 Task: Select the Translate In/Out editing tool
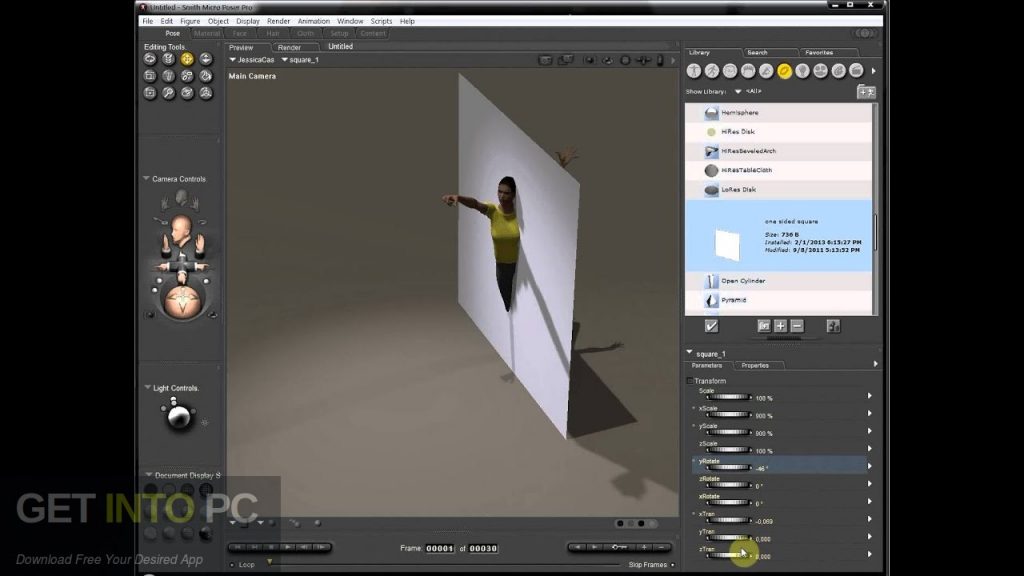[206, 59]
